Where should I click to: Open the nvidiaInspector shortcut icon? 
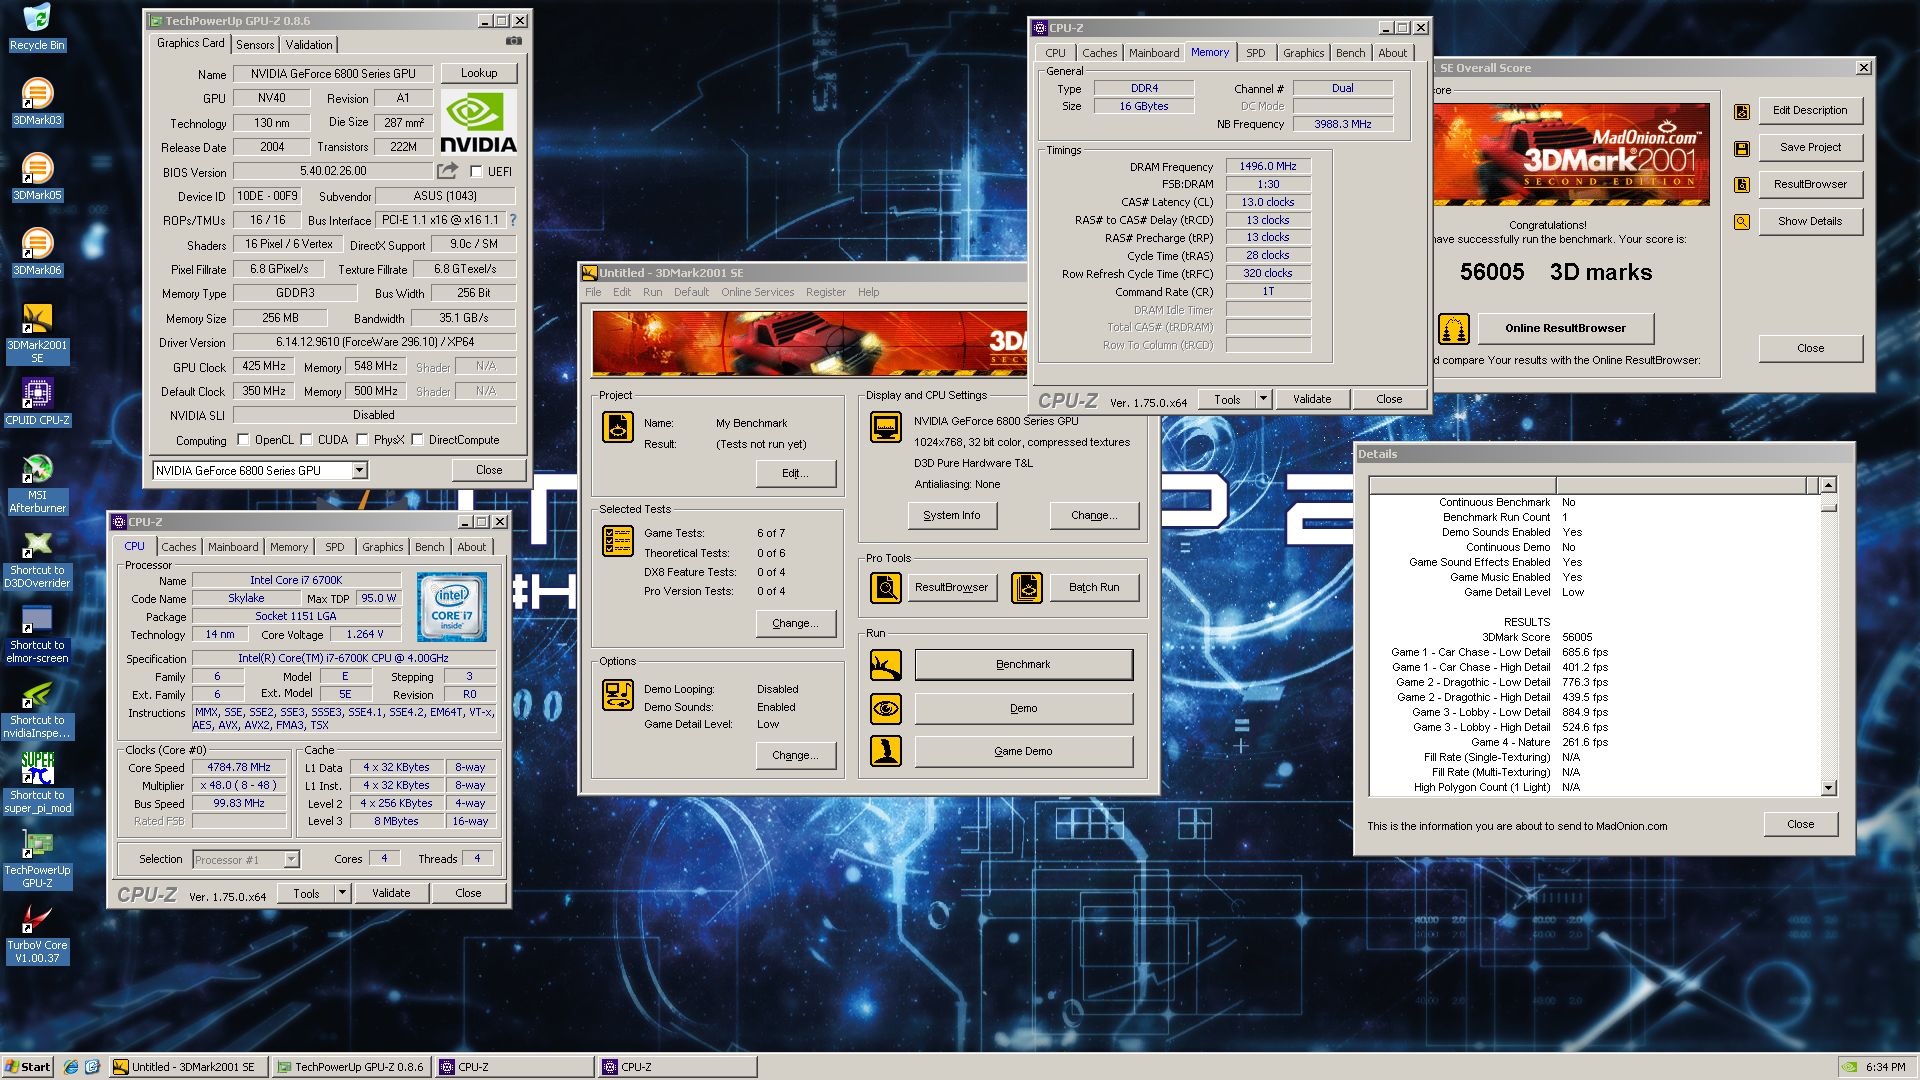pyautogui.click(x=37, y=708)
